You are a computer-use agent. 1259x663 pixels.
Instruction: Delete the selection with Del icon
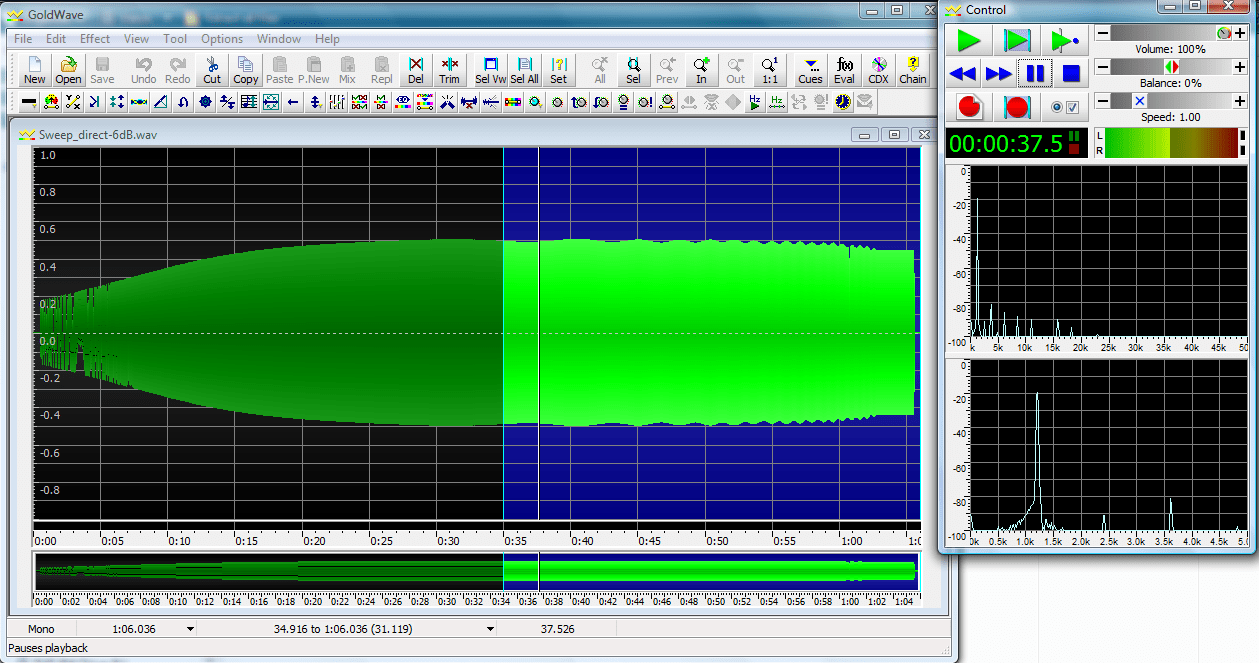tap(416, 69)
